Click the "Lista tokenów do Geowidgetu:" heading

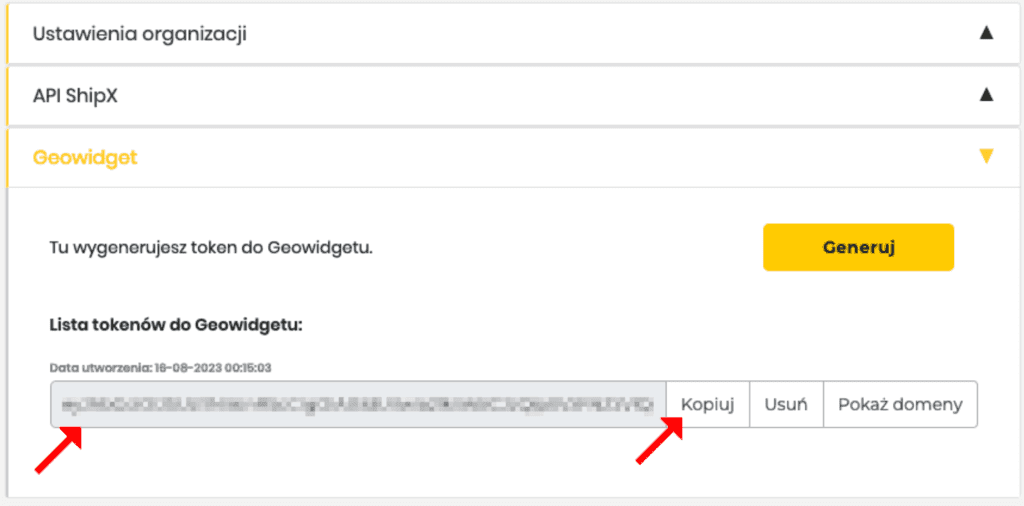(x=176, y=325)
